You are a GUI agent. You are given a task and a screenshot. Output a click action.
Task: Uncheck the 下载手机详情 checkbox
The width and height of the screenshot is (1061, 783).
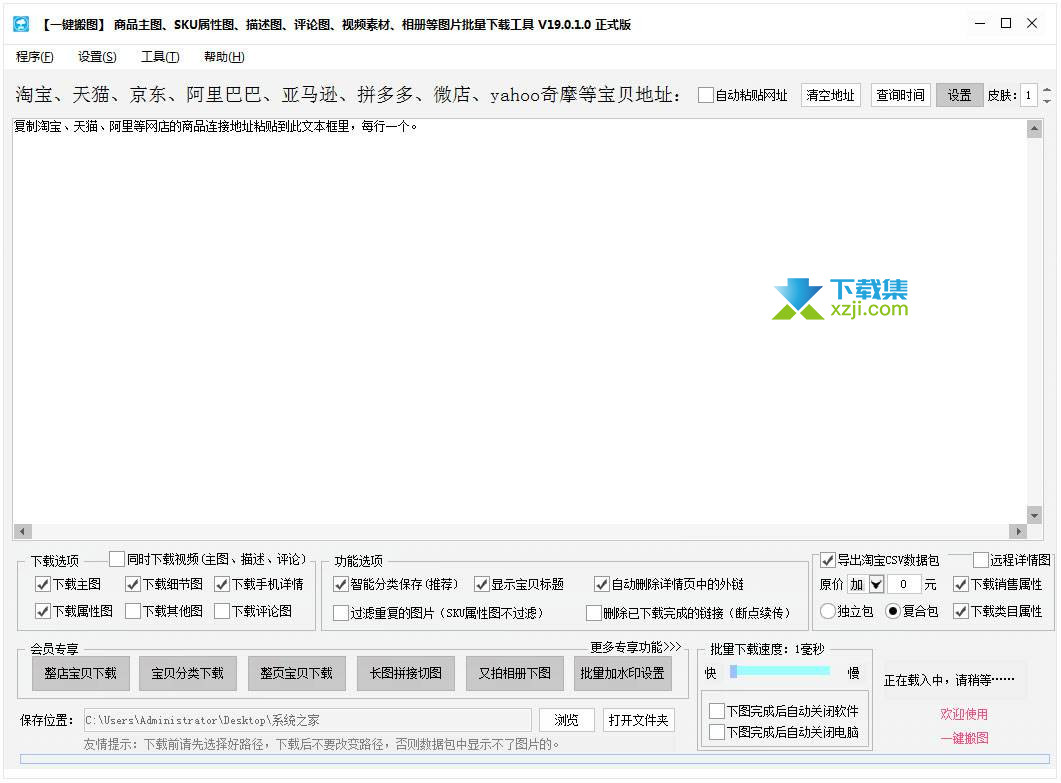[x=222, y=584]
